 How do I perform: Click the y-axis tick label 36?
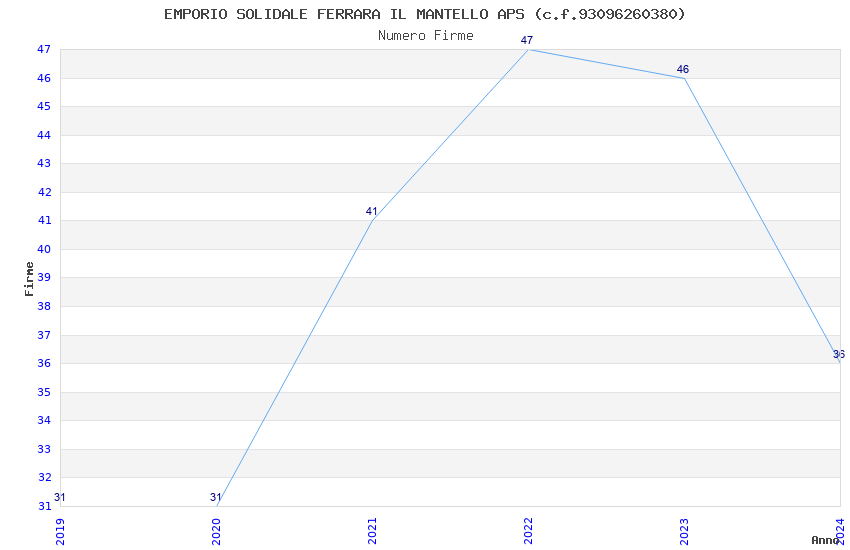click(x=44, y=363)
